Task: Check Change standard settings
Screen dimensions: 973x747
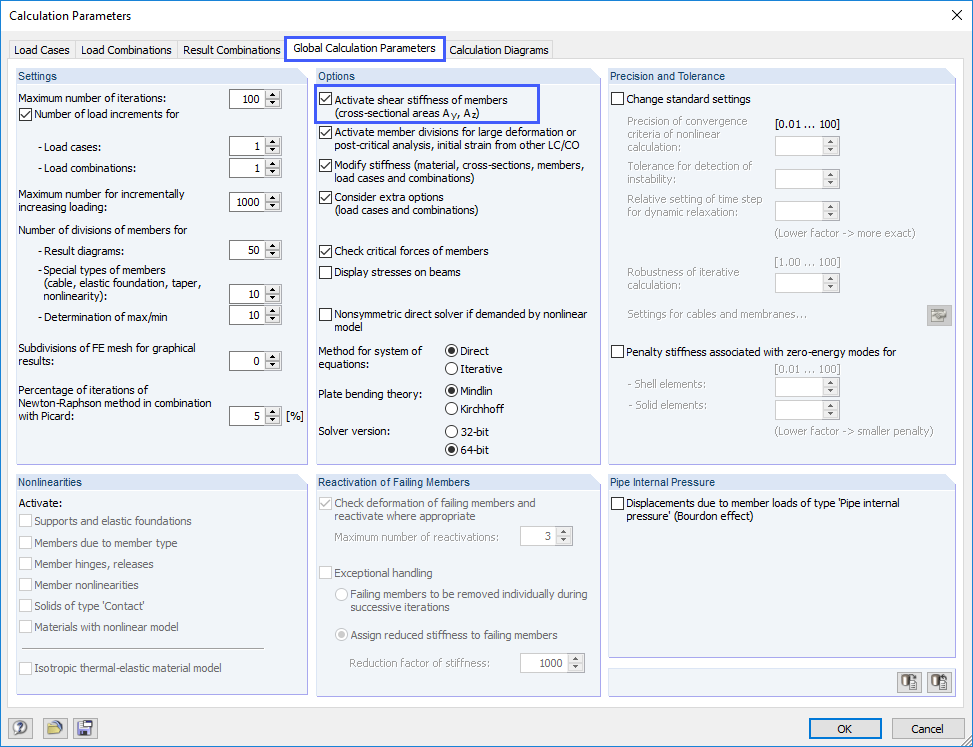Action: [617, 98]
